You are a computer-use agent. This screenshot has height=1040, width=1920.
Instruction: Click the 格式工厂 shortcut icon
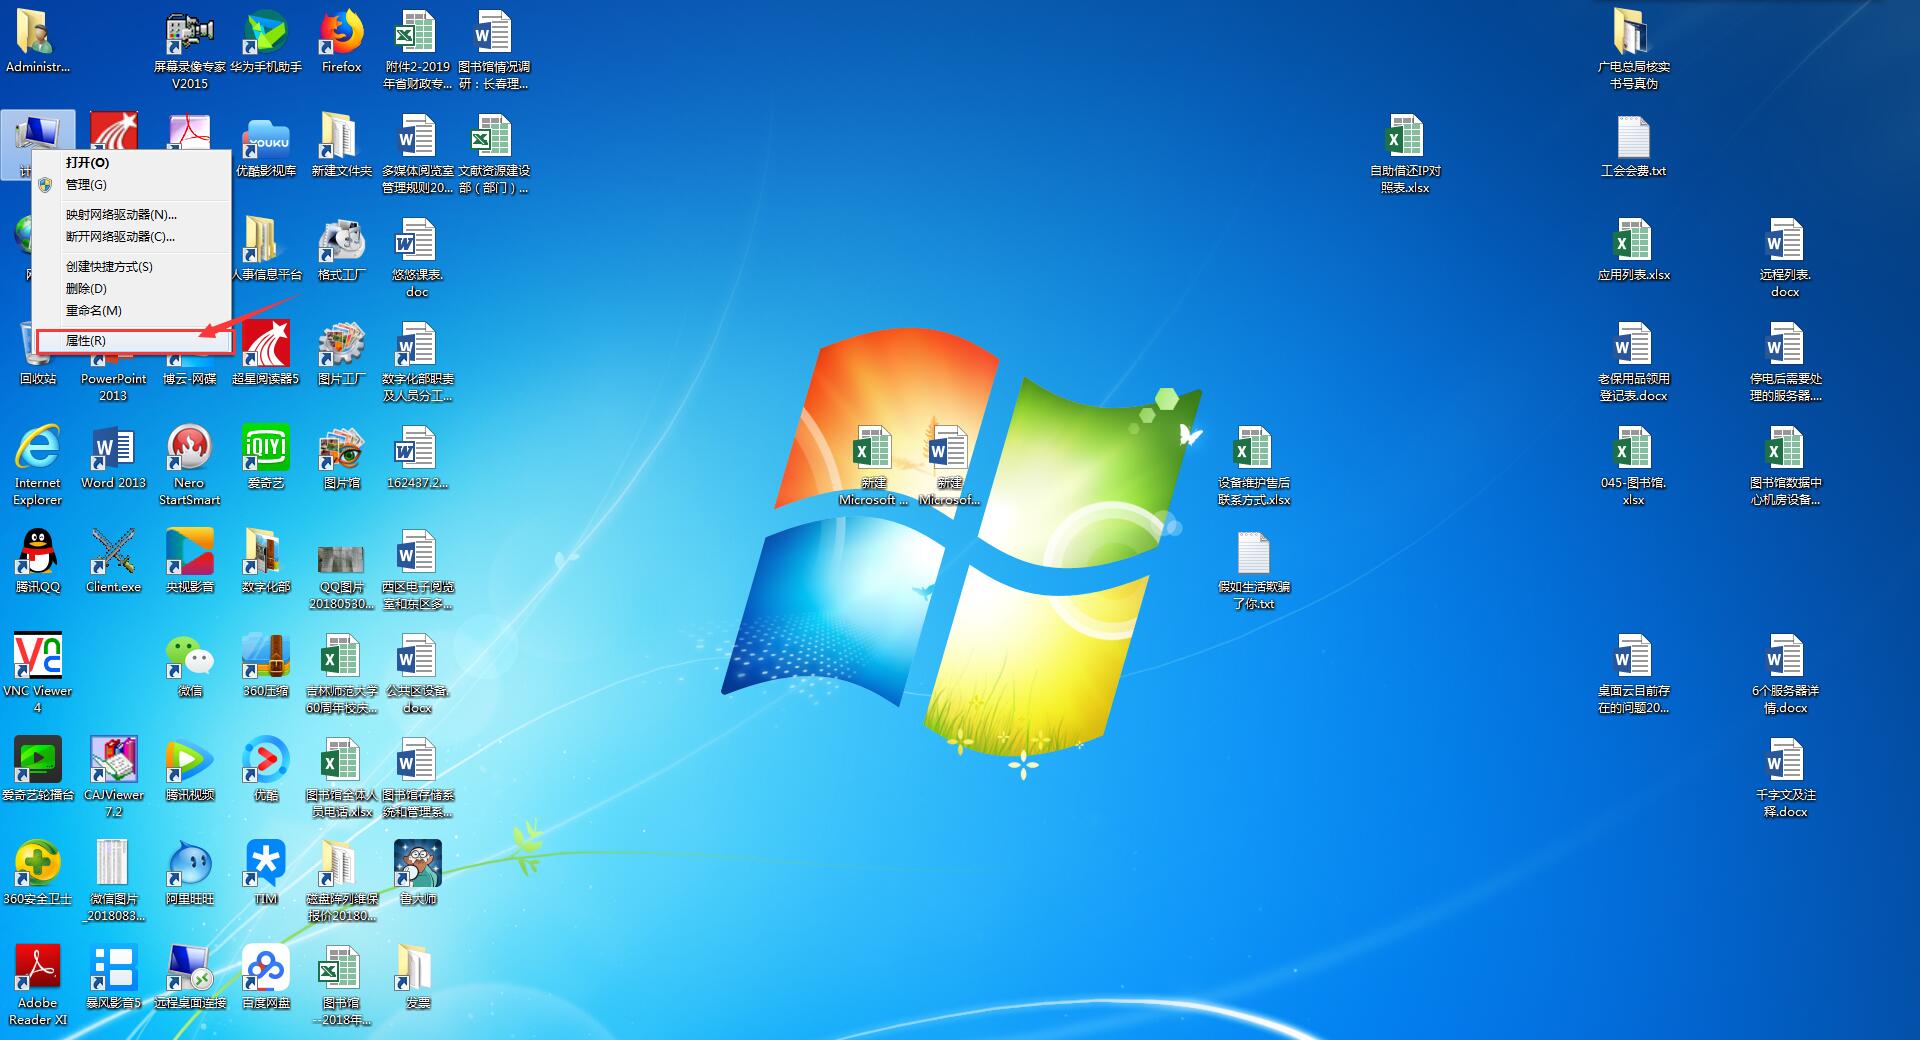coord(342,250)
